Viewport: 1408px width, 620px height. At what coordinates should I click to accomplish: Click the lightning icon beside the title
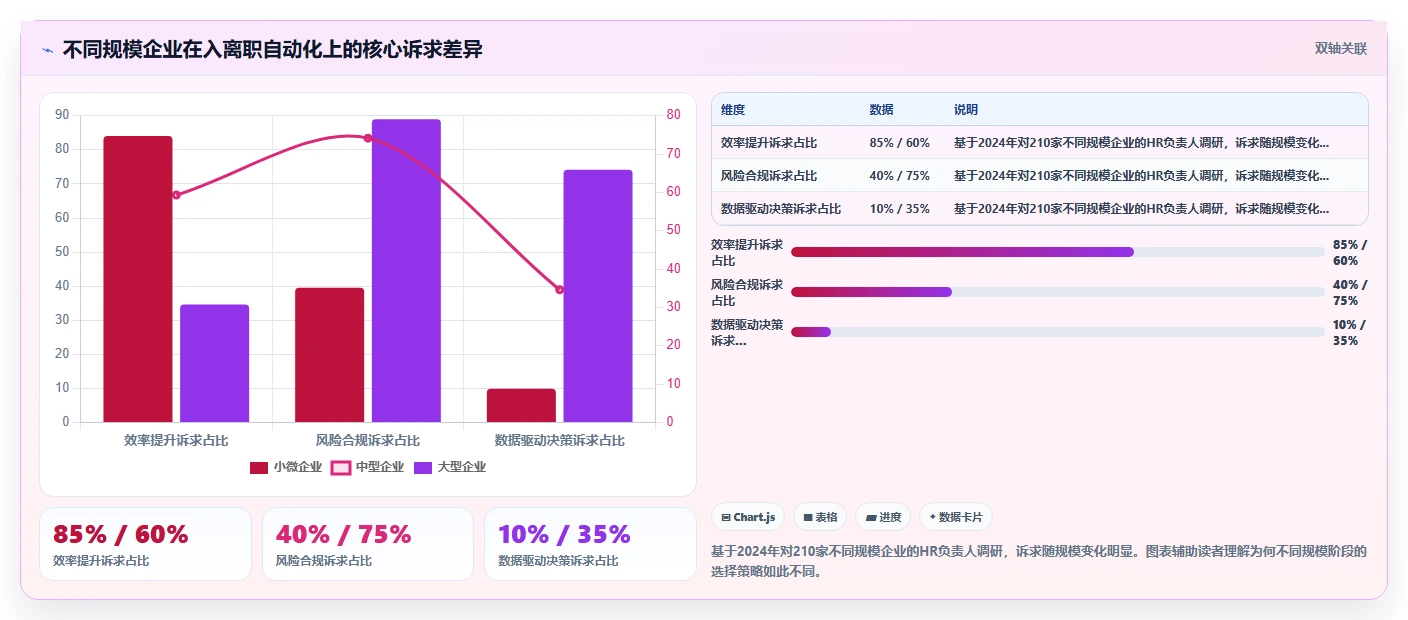tap(47, 50)
